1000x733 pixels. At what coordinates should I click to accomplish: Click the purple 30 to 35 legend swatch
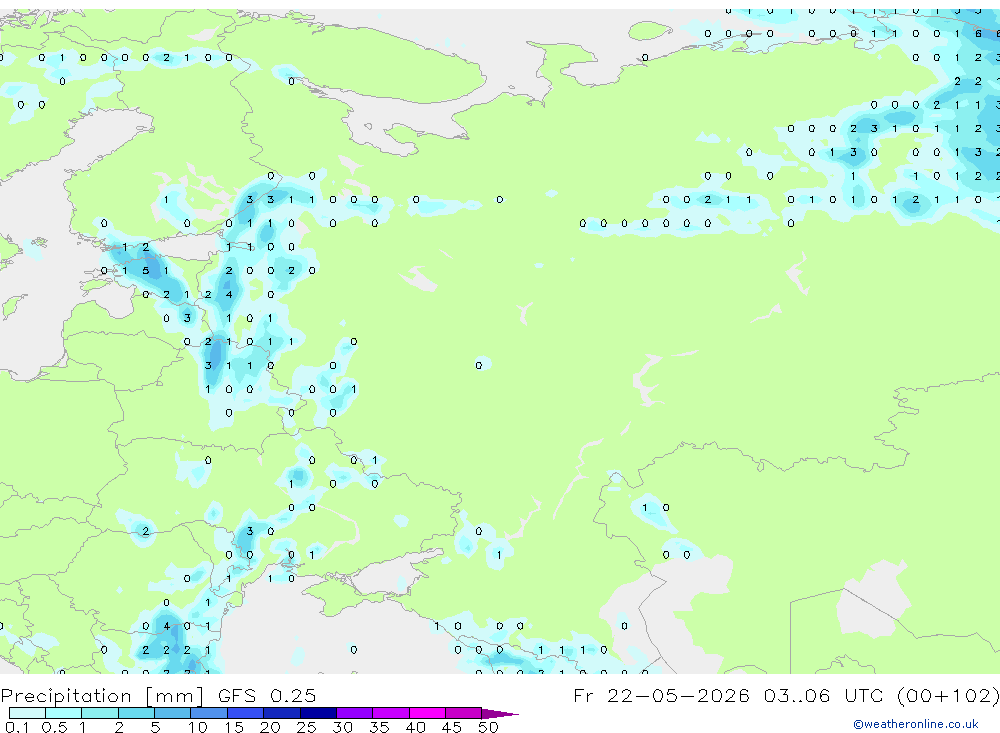(354, 713)
